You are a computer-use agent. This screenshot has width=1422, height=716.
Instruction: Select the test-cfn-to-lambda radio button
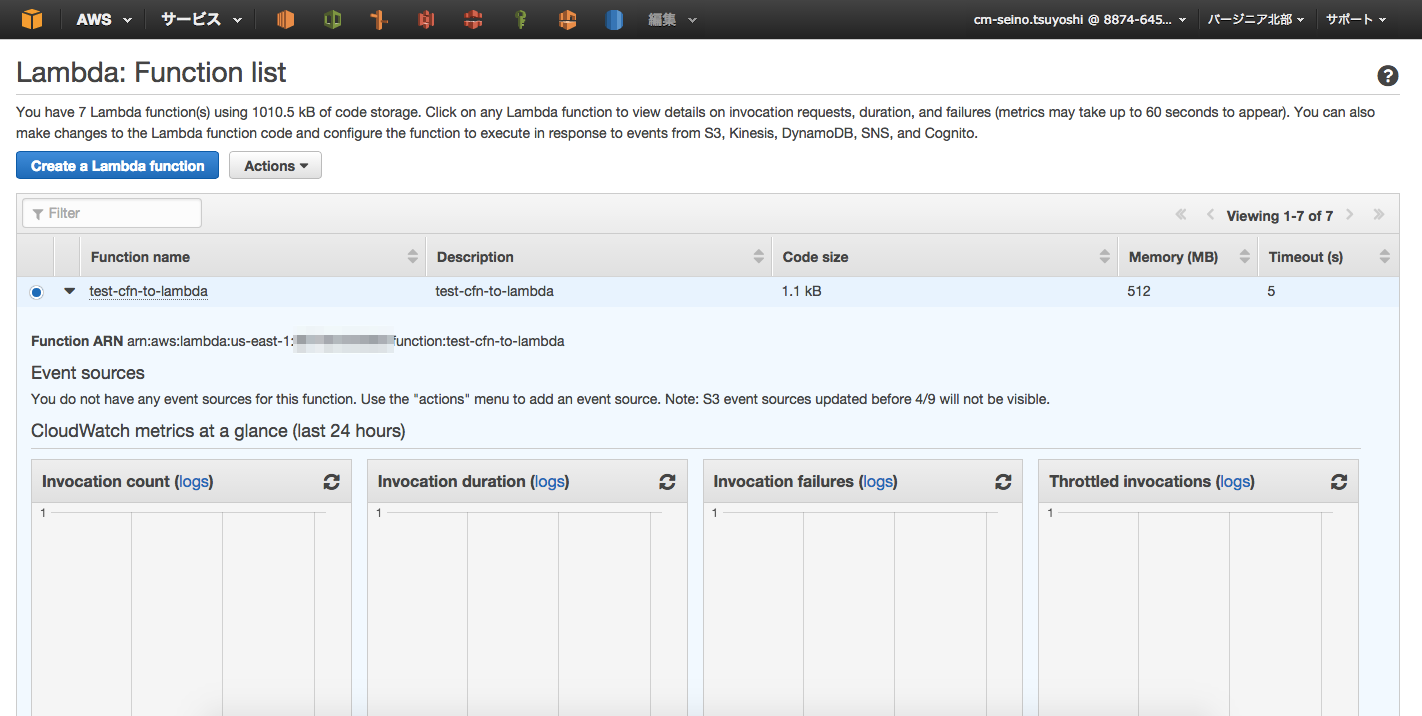36,291
